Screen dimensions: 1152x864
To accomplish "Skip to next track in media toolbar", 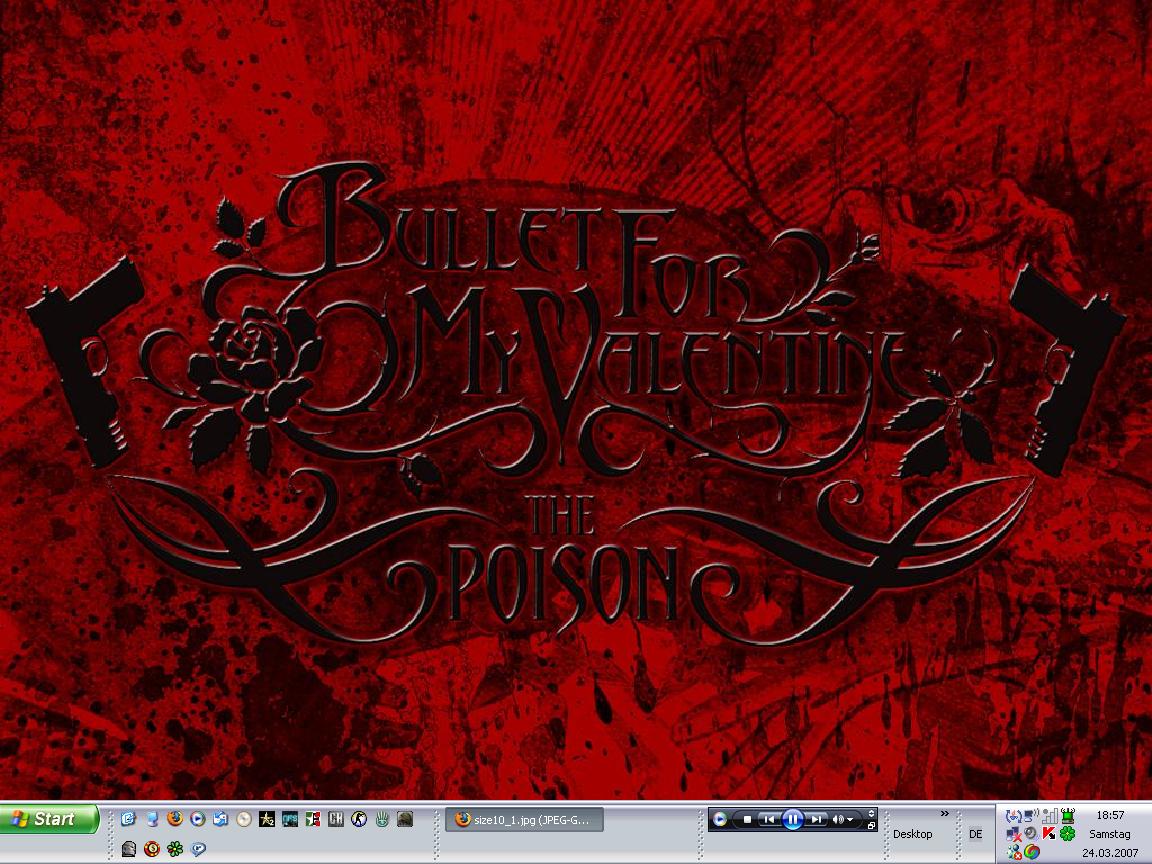I will click(817, 819).
